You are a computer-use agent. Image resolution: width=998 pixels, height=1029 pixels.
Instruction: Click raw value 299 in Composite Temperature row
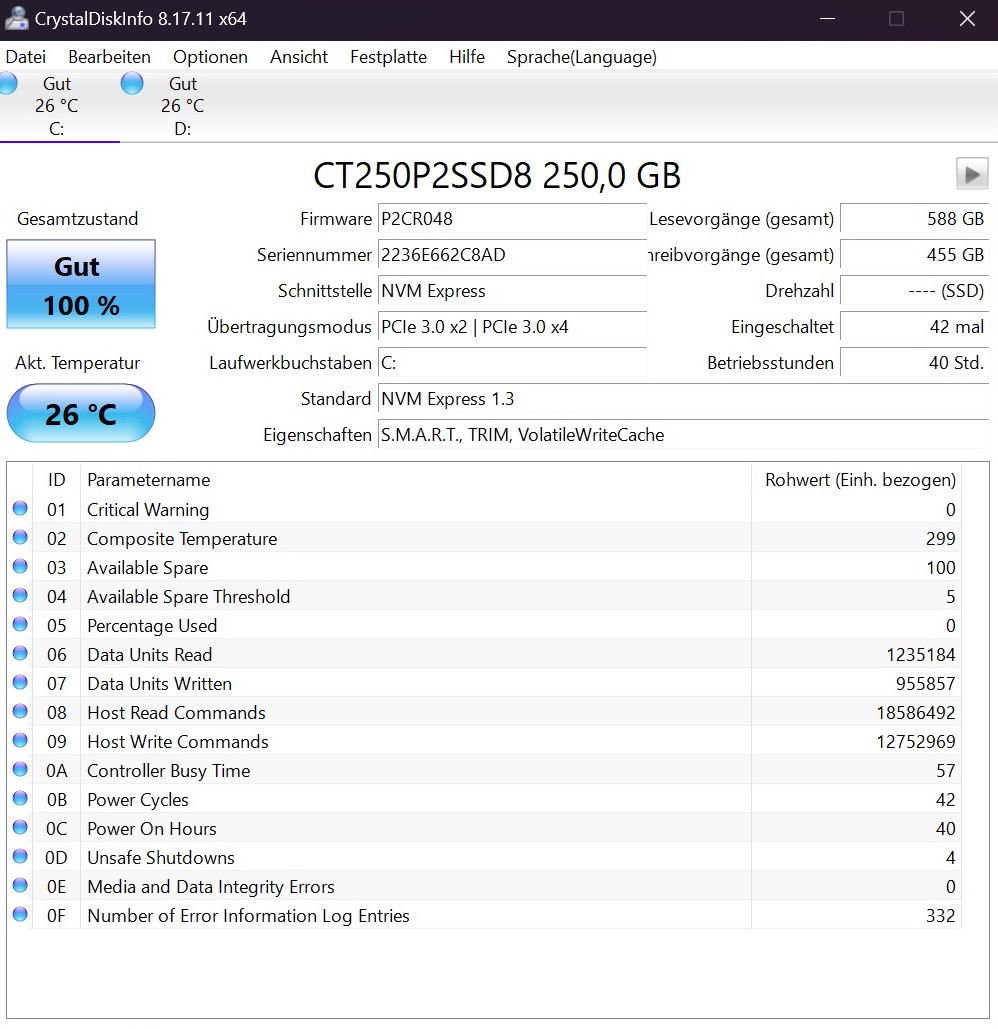pos(940,539)
